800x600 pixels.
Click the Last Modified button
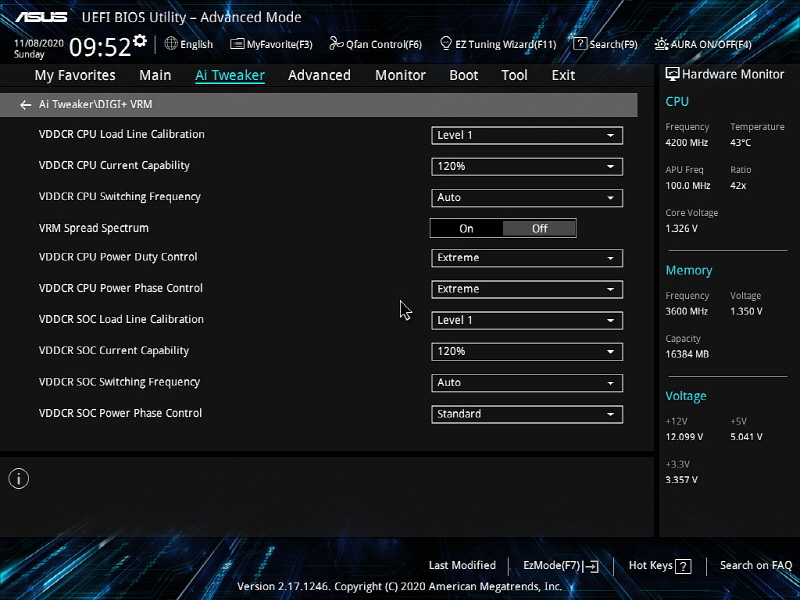coord(462,565)
